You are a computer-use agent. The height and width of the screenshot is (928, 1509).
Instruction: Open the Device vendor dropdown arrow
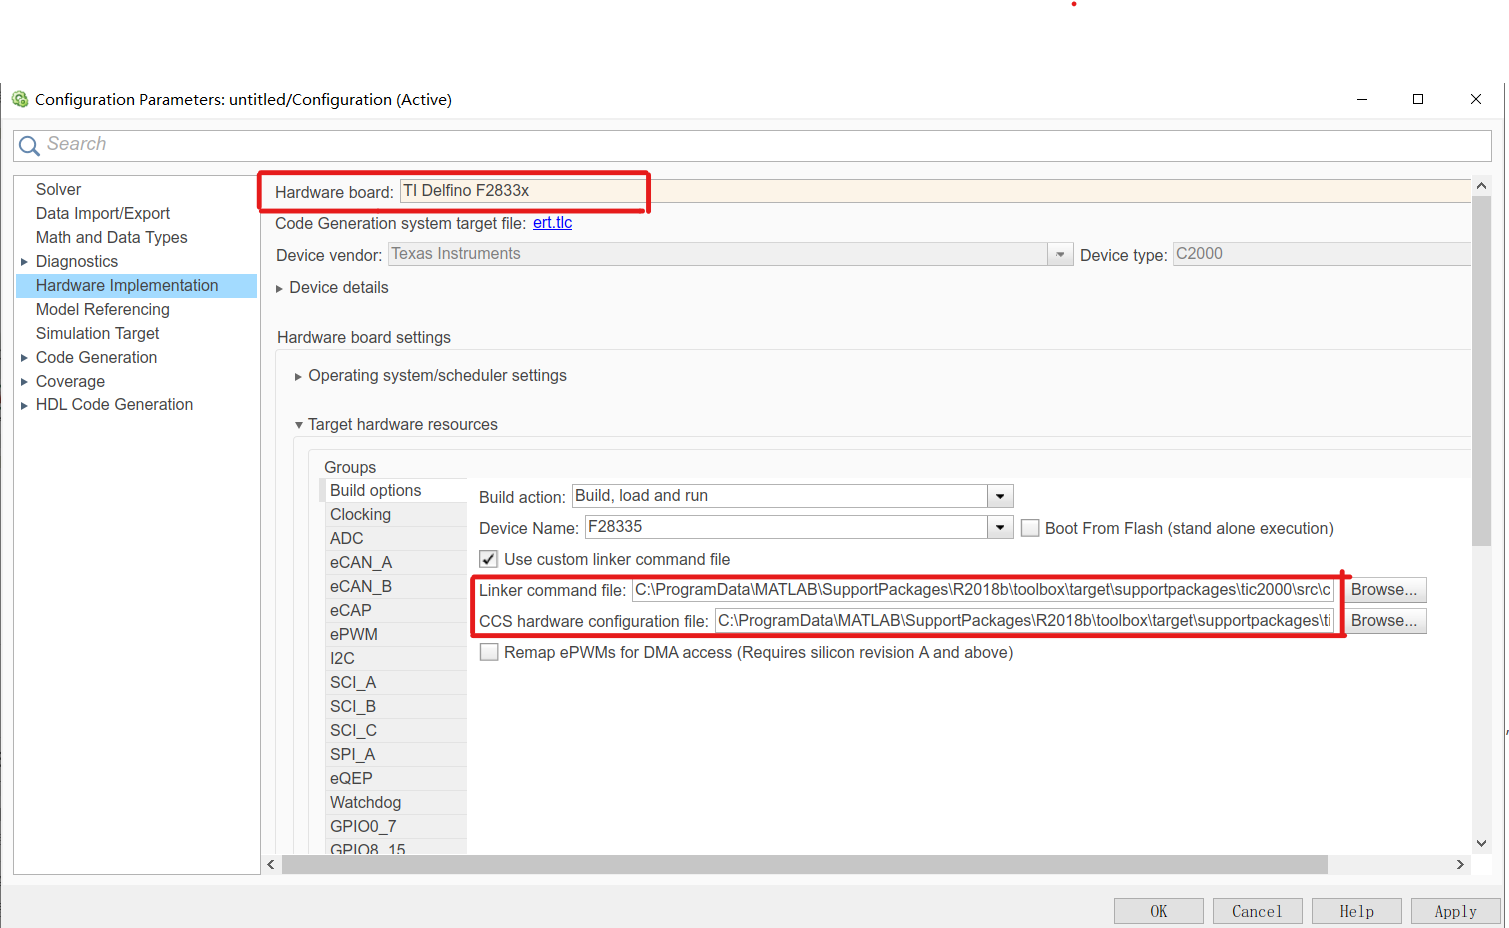pyautogui.click(x=1060, y=254)
